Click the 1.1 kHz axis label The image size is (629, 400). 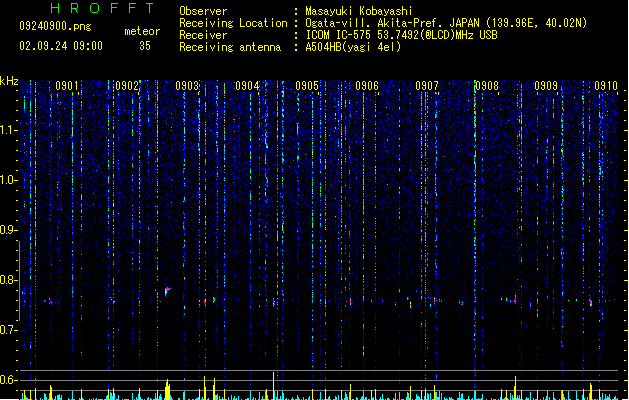click(x=7, y=130)
